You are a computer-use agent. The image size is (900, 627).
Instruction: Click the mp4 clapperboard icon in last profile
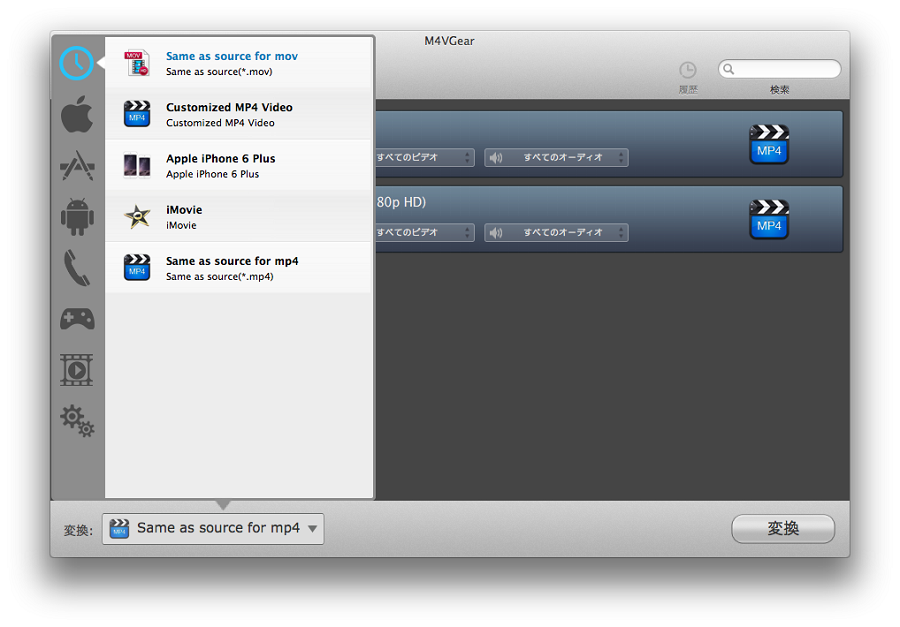tap(137, 268)
